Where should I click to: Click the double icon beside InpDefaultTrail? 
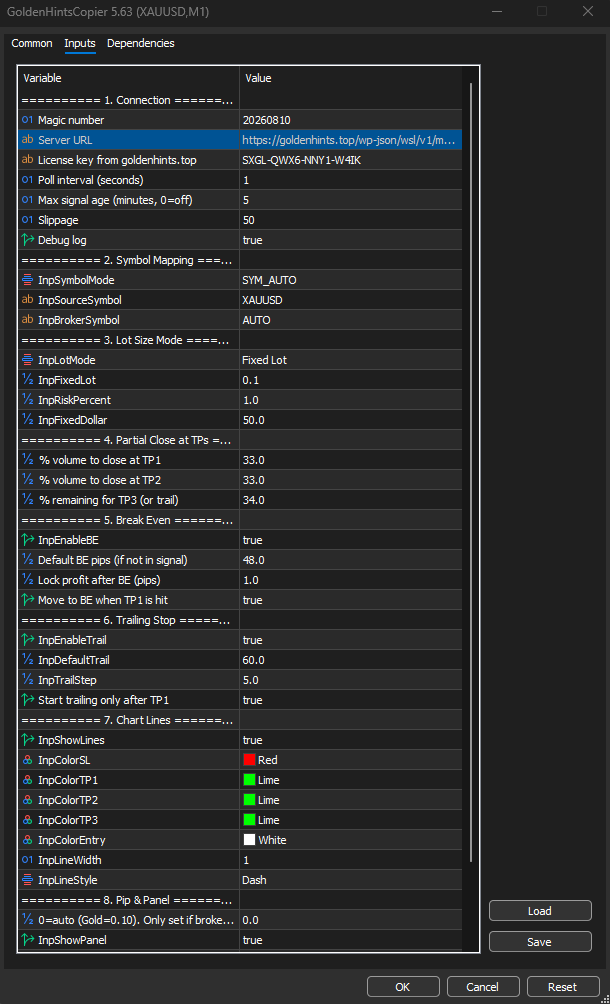(x=28, y=660)
